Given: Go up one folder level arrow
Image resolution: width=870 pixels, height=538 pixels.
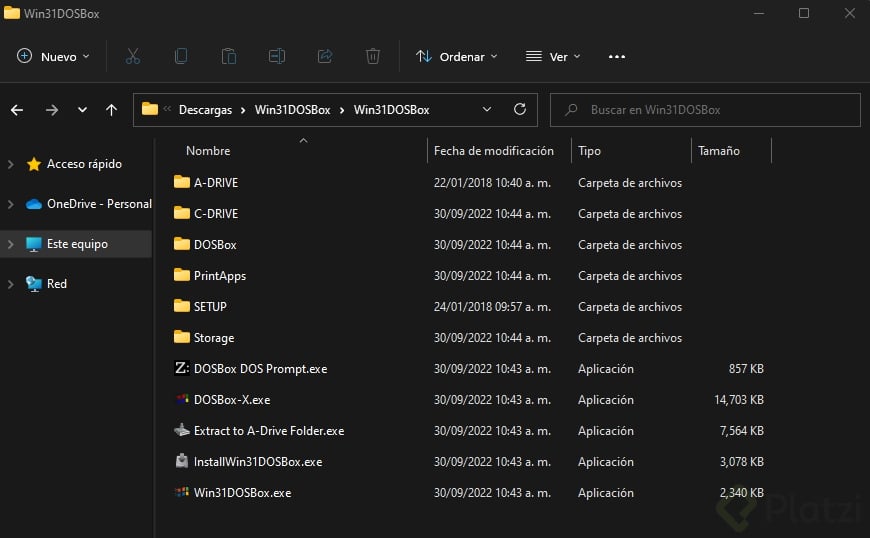Looking at the screenshot, I should click(112, 110).
